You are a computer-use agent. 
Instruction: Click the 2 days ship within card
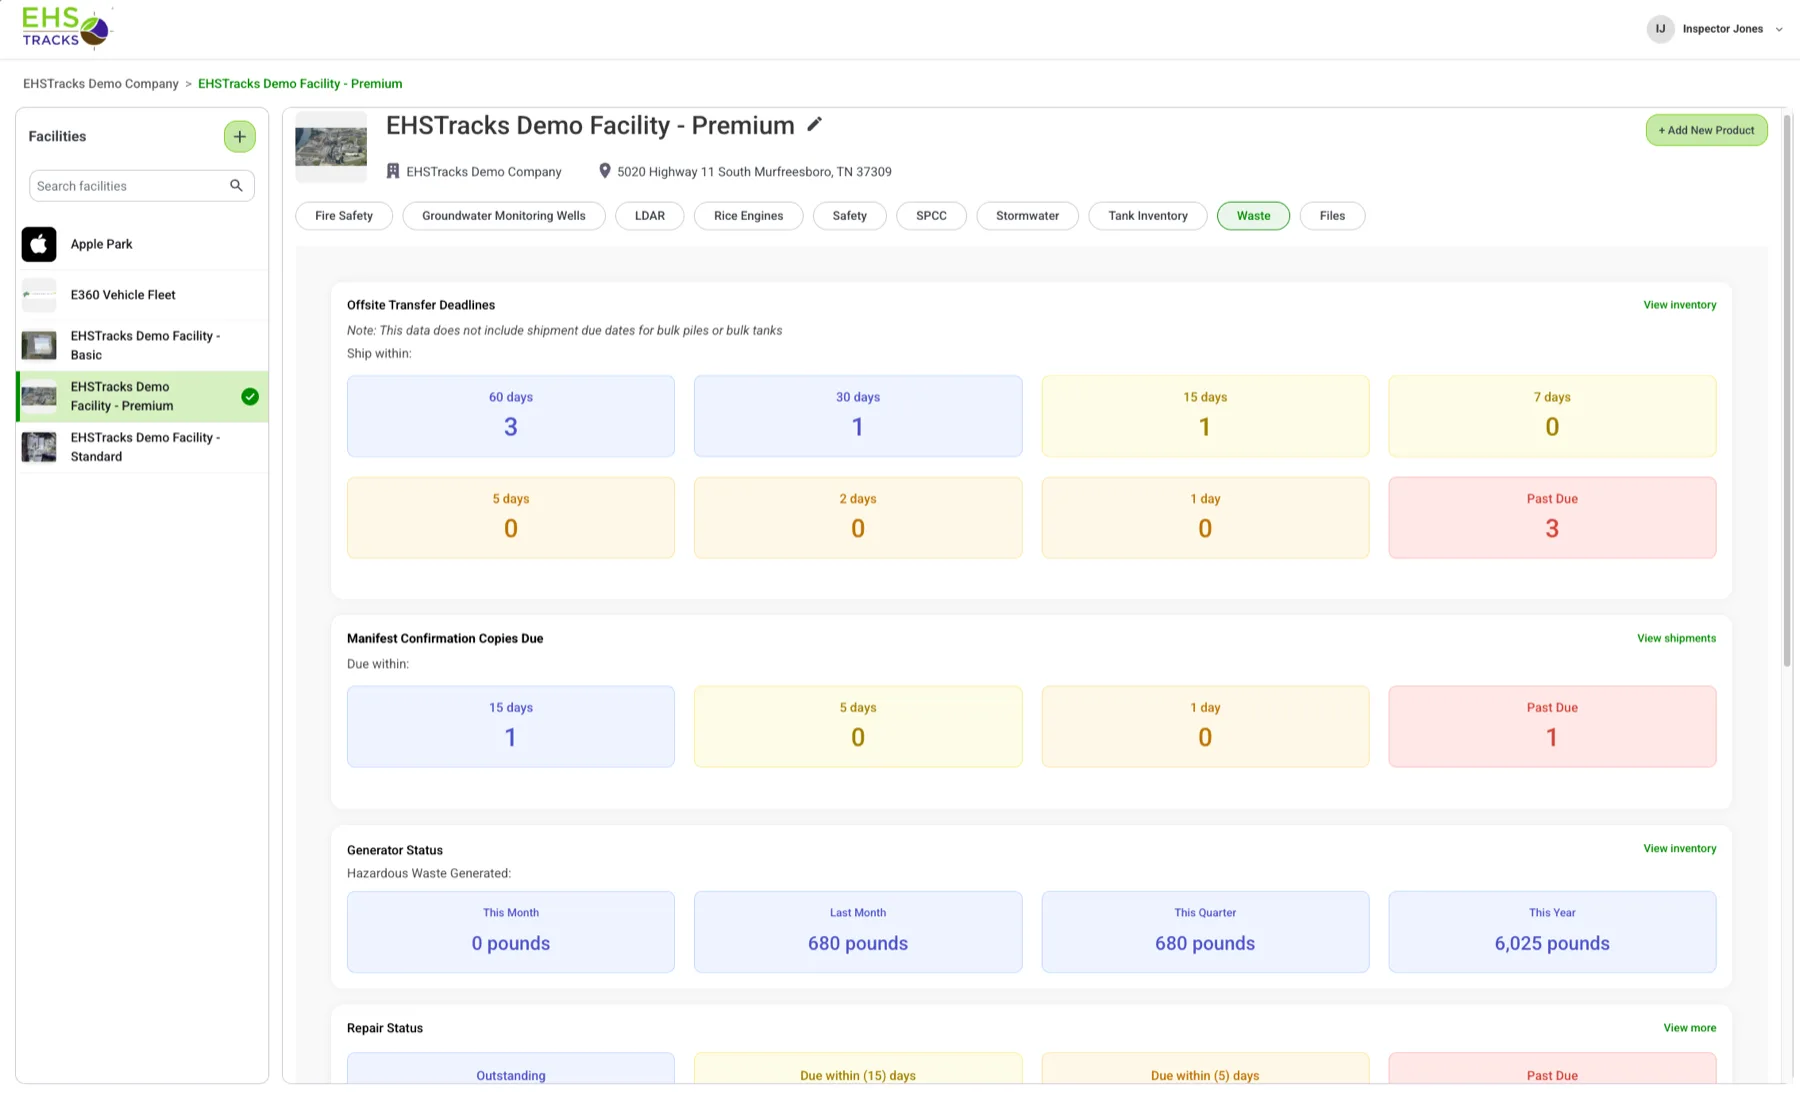pos(858,518)
